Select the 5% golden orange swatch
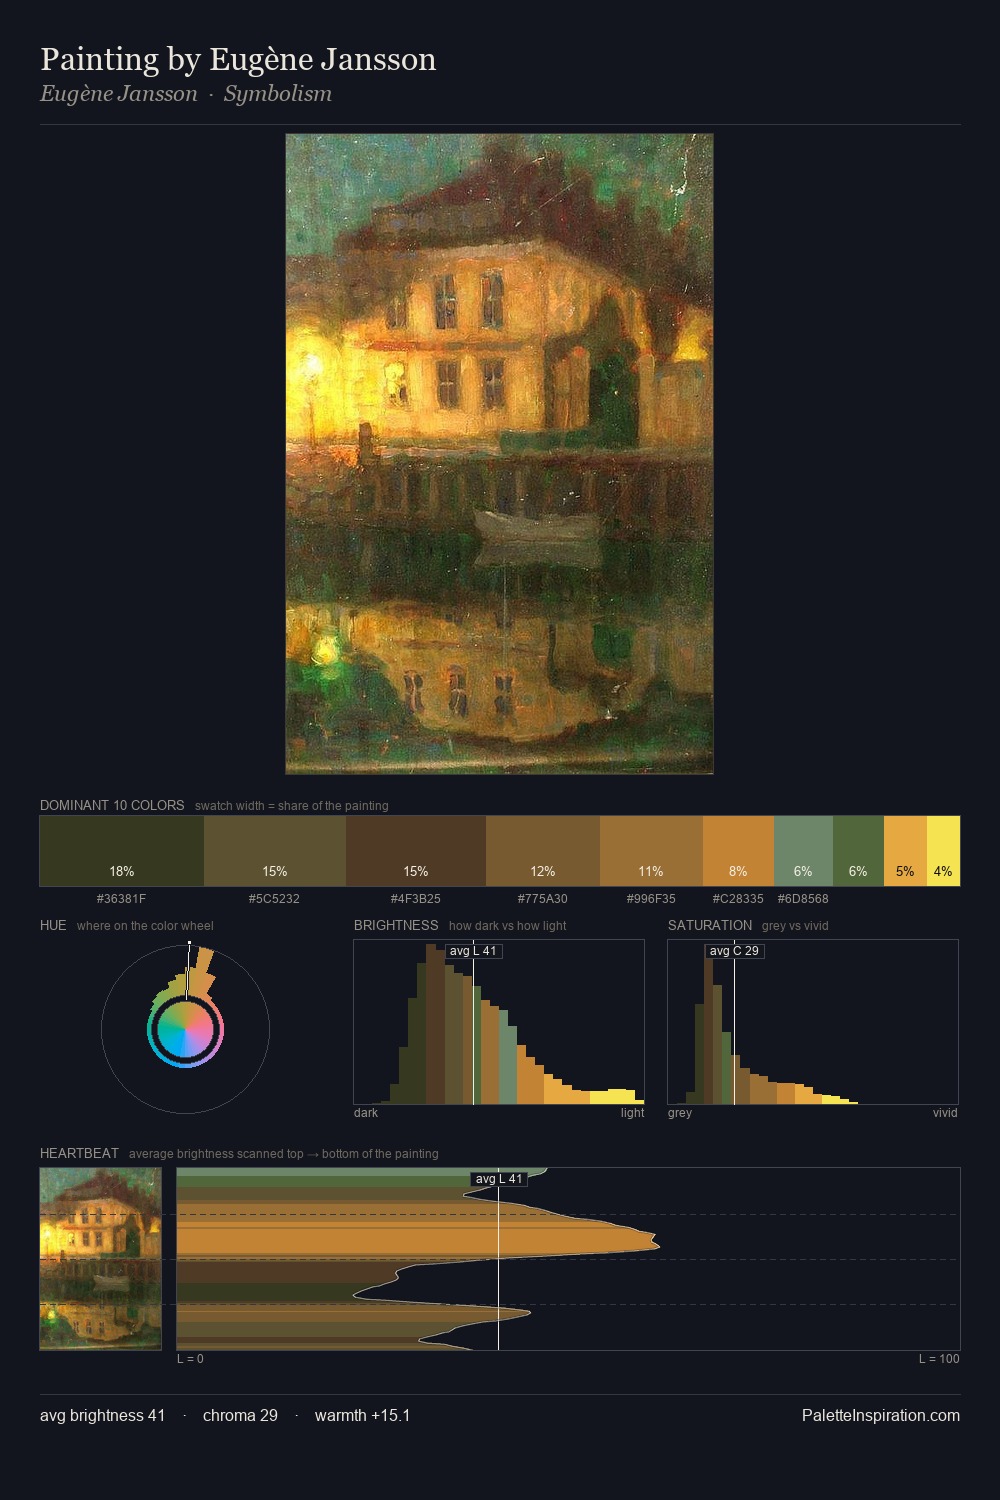The height and width of the screenshot is (1500, 1000). 905,851
